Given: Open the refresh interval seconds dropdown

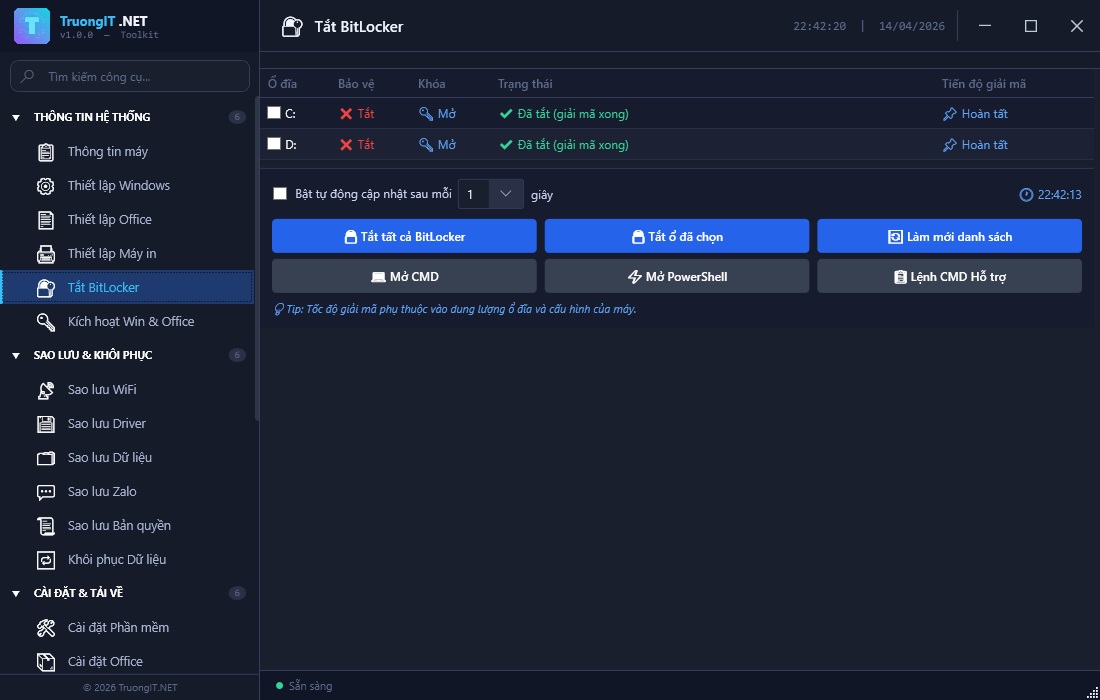Looking at the screenshot, I should click(506, 194).
